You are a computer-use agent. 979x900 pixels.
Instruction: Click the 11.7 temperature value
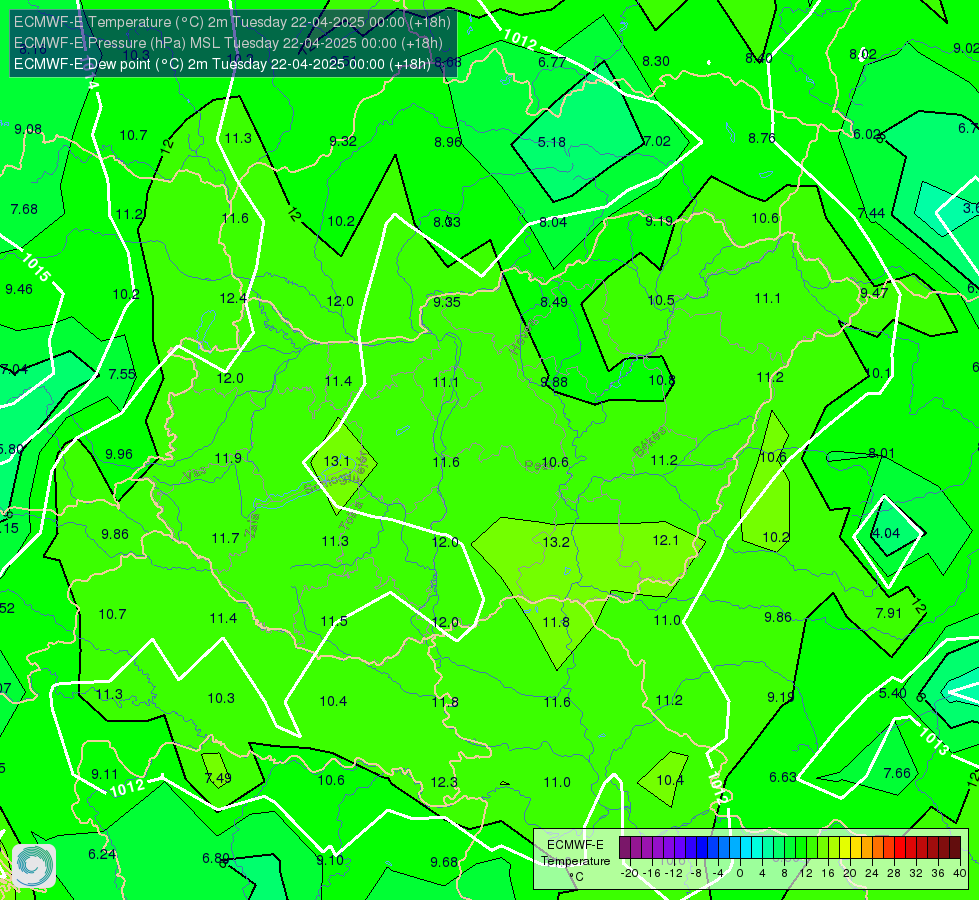click(x=225, y=538)
